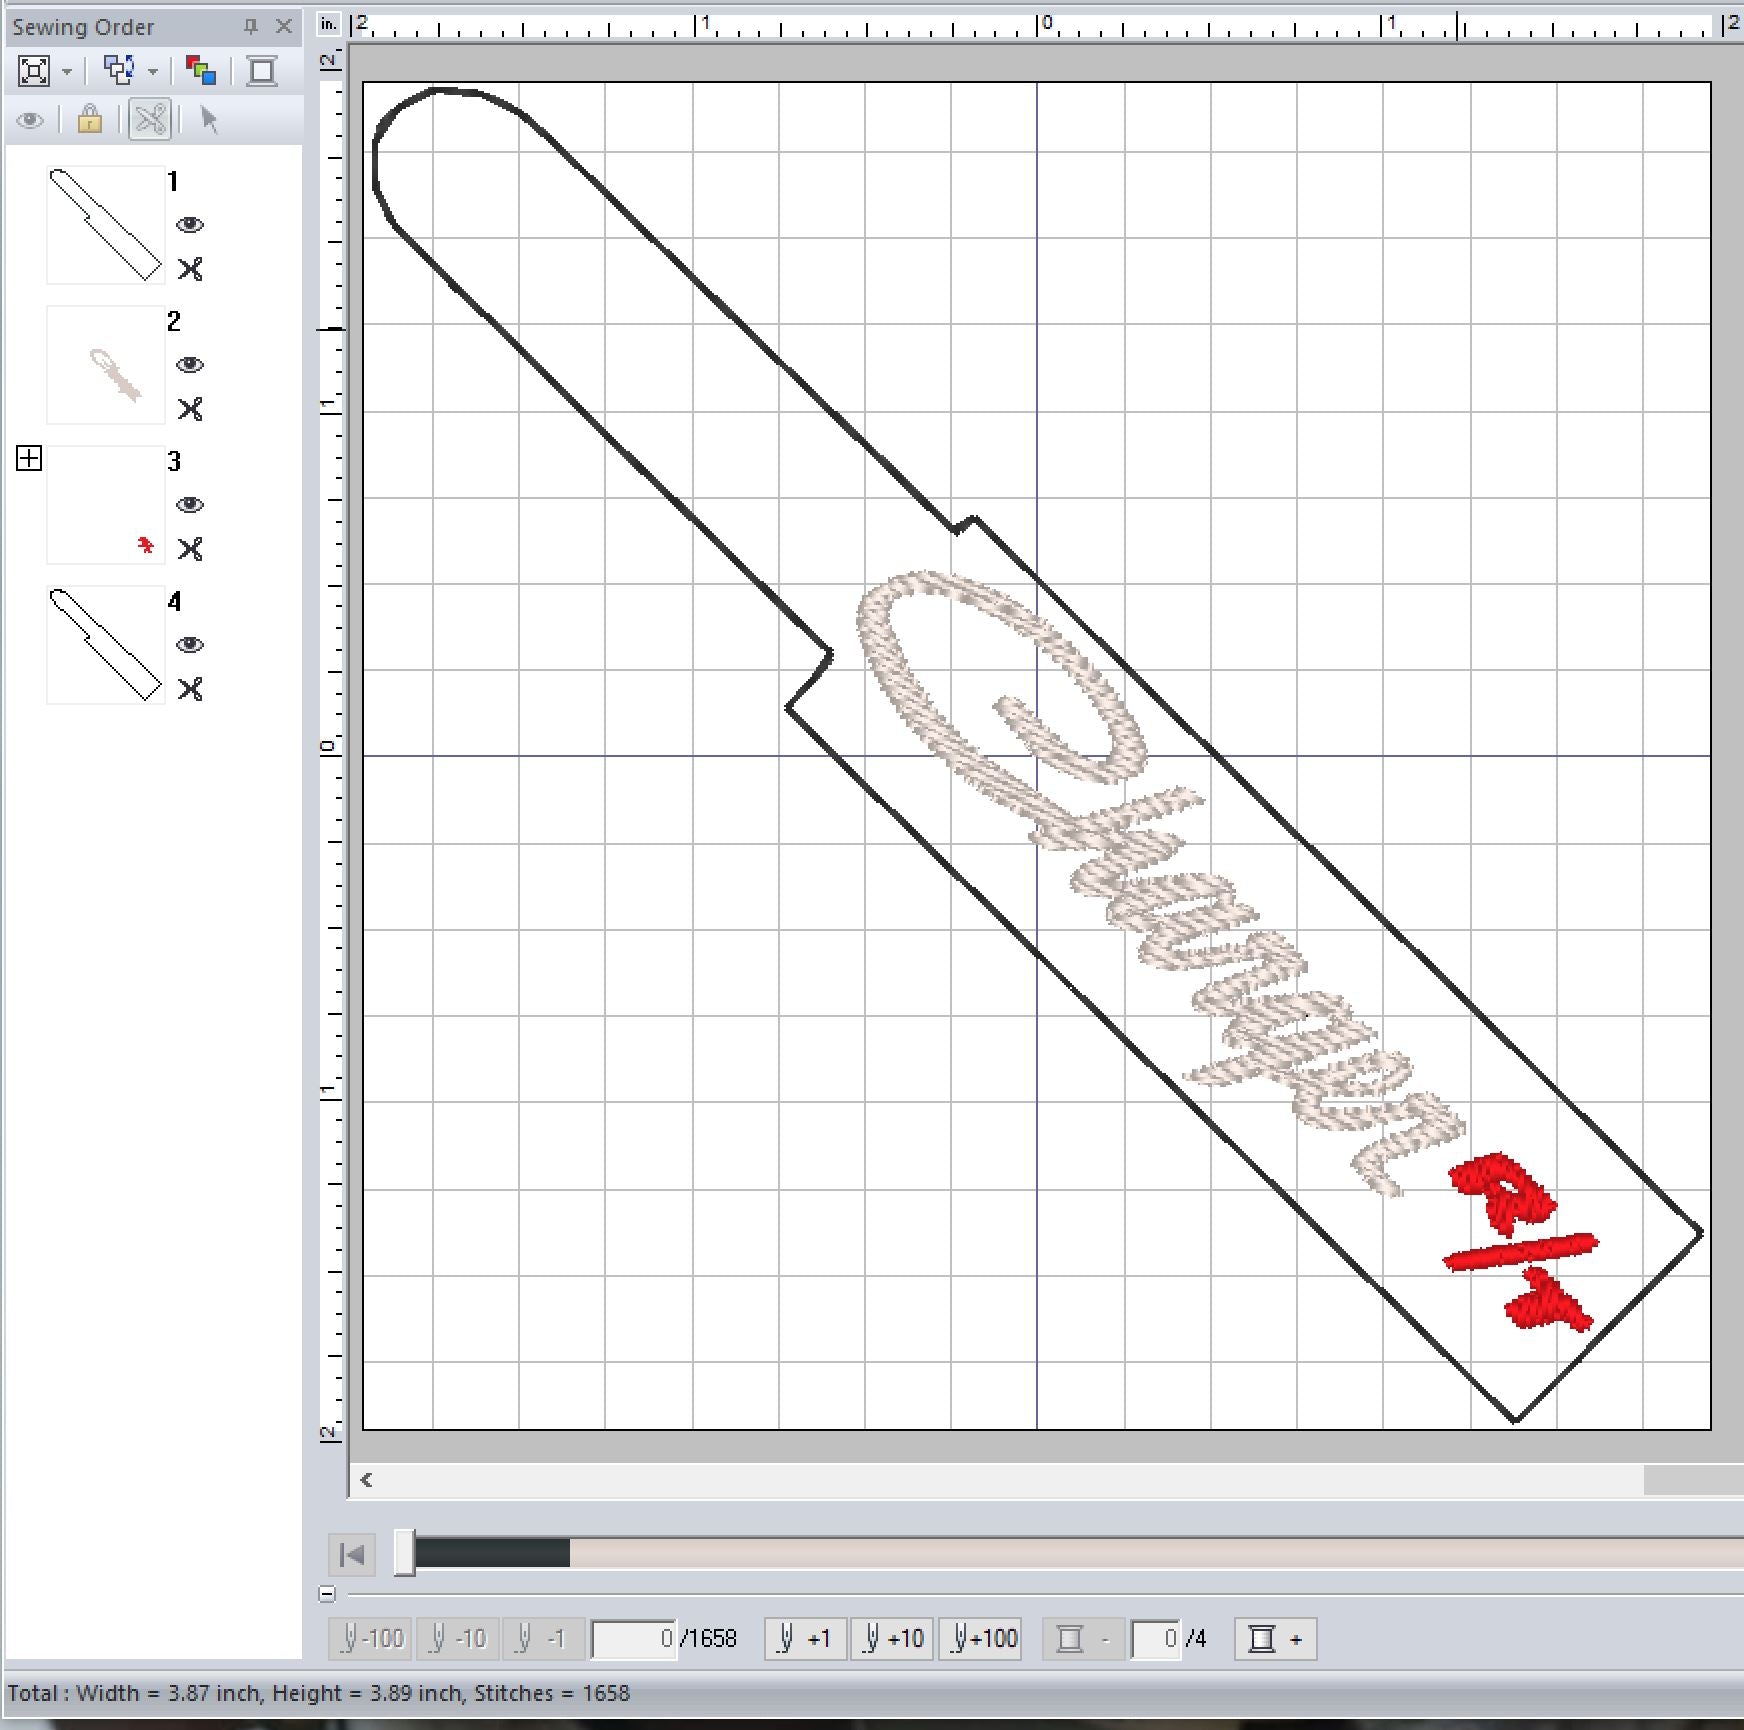Click the Show/Hide eye toolbar icon

[x=30, y=121]
